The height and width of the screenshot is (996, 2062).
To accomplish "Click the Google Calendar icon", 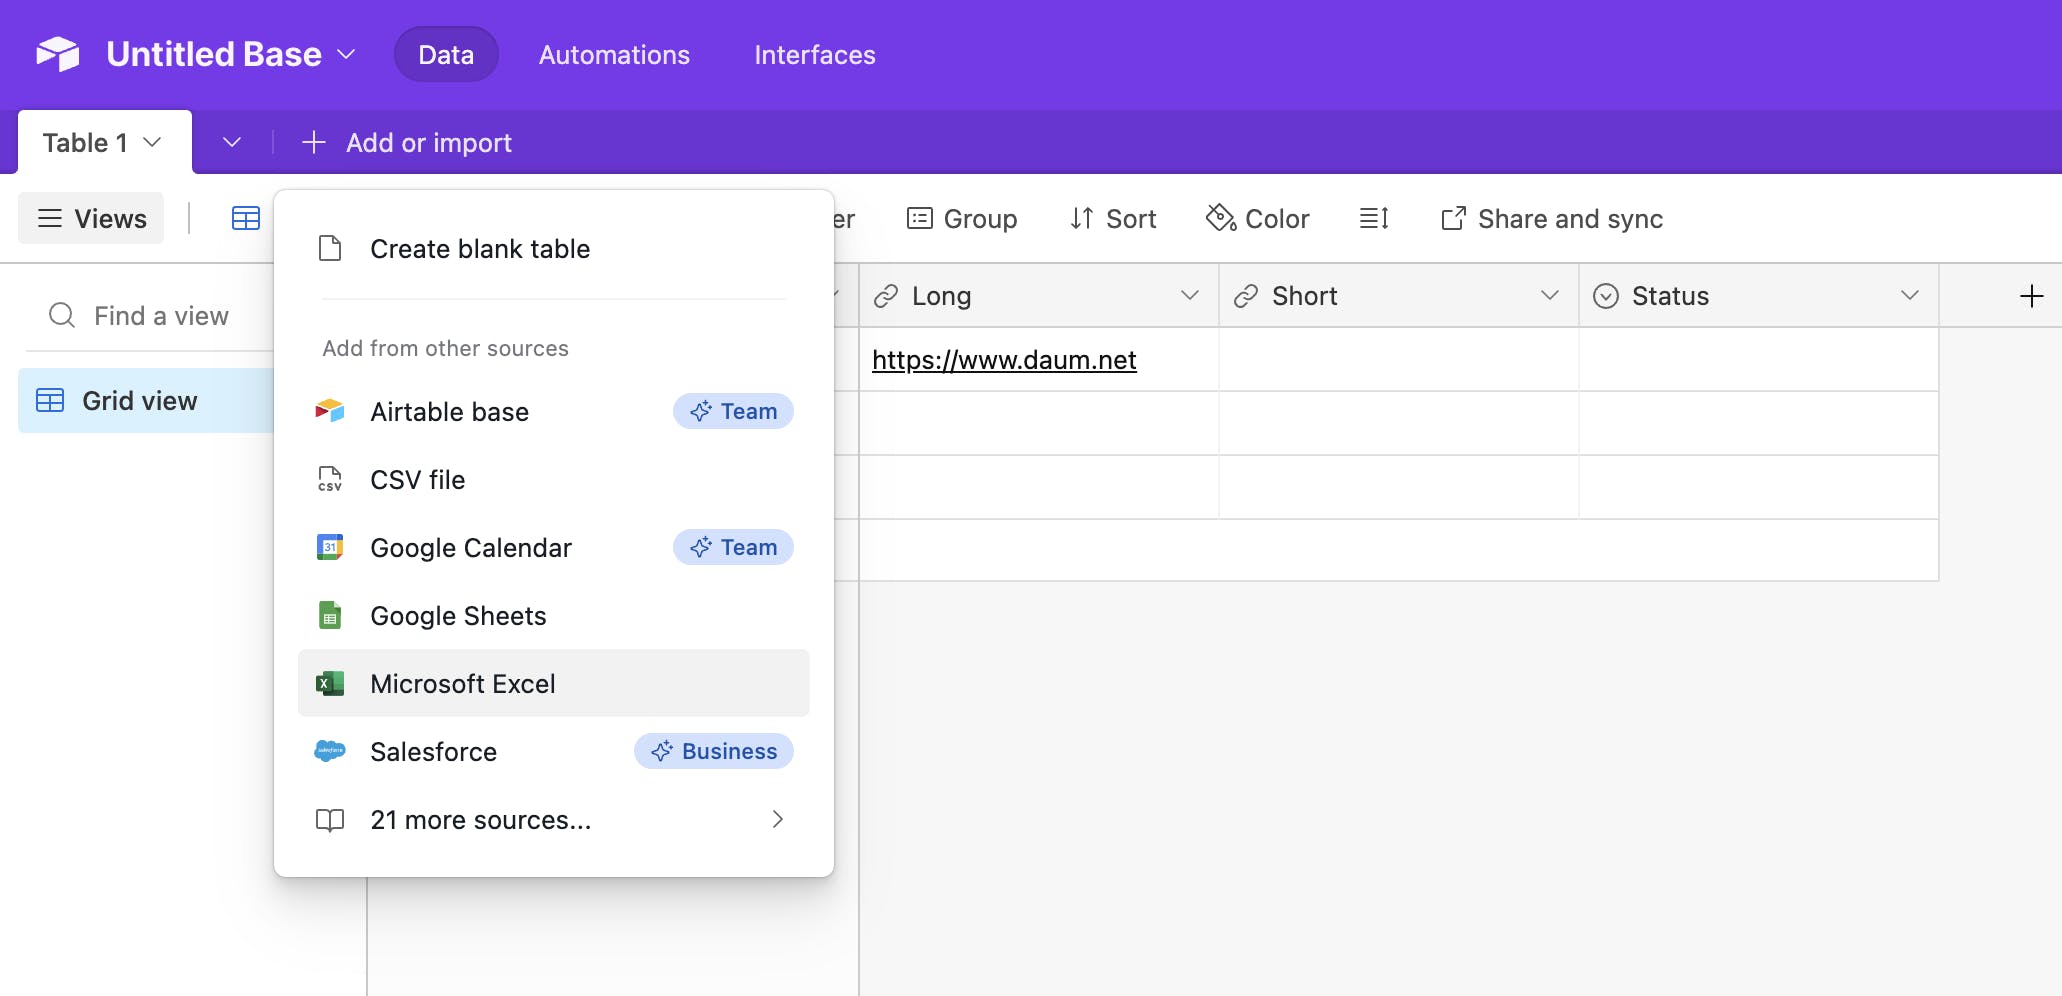I will click(330, 547).
